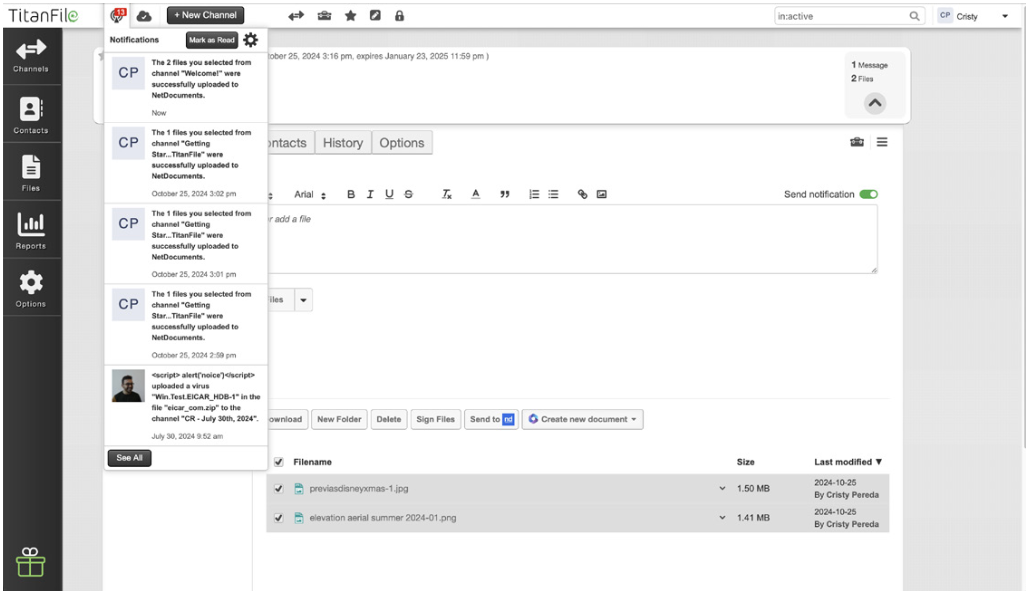Apply bold formatting
Image resolution: width=1026 pixels, height=596 pixels.
click(351, 194)
